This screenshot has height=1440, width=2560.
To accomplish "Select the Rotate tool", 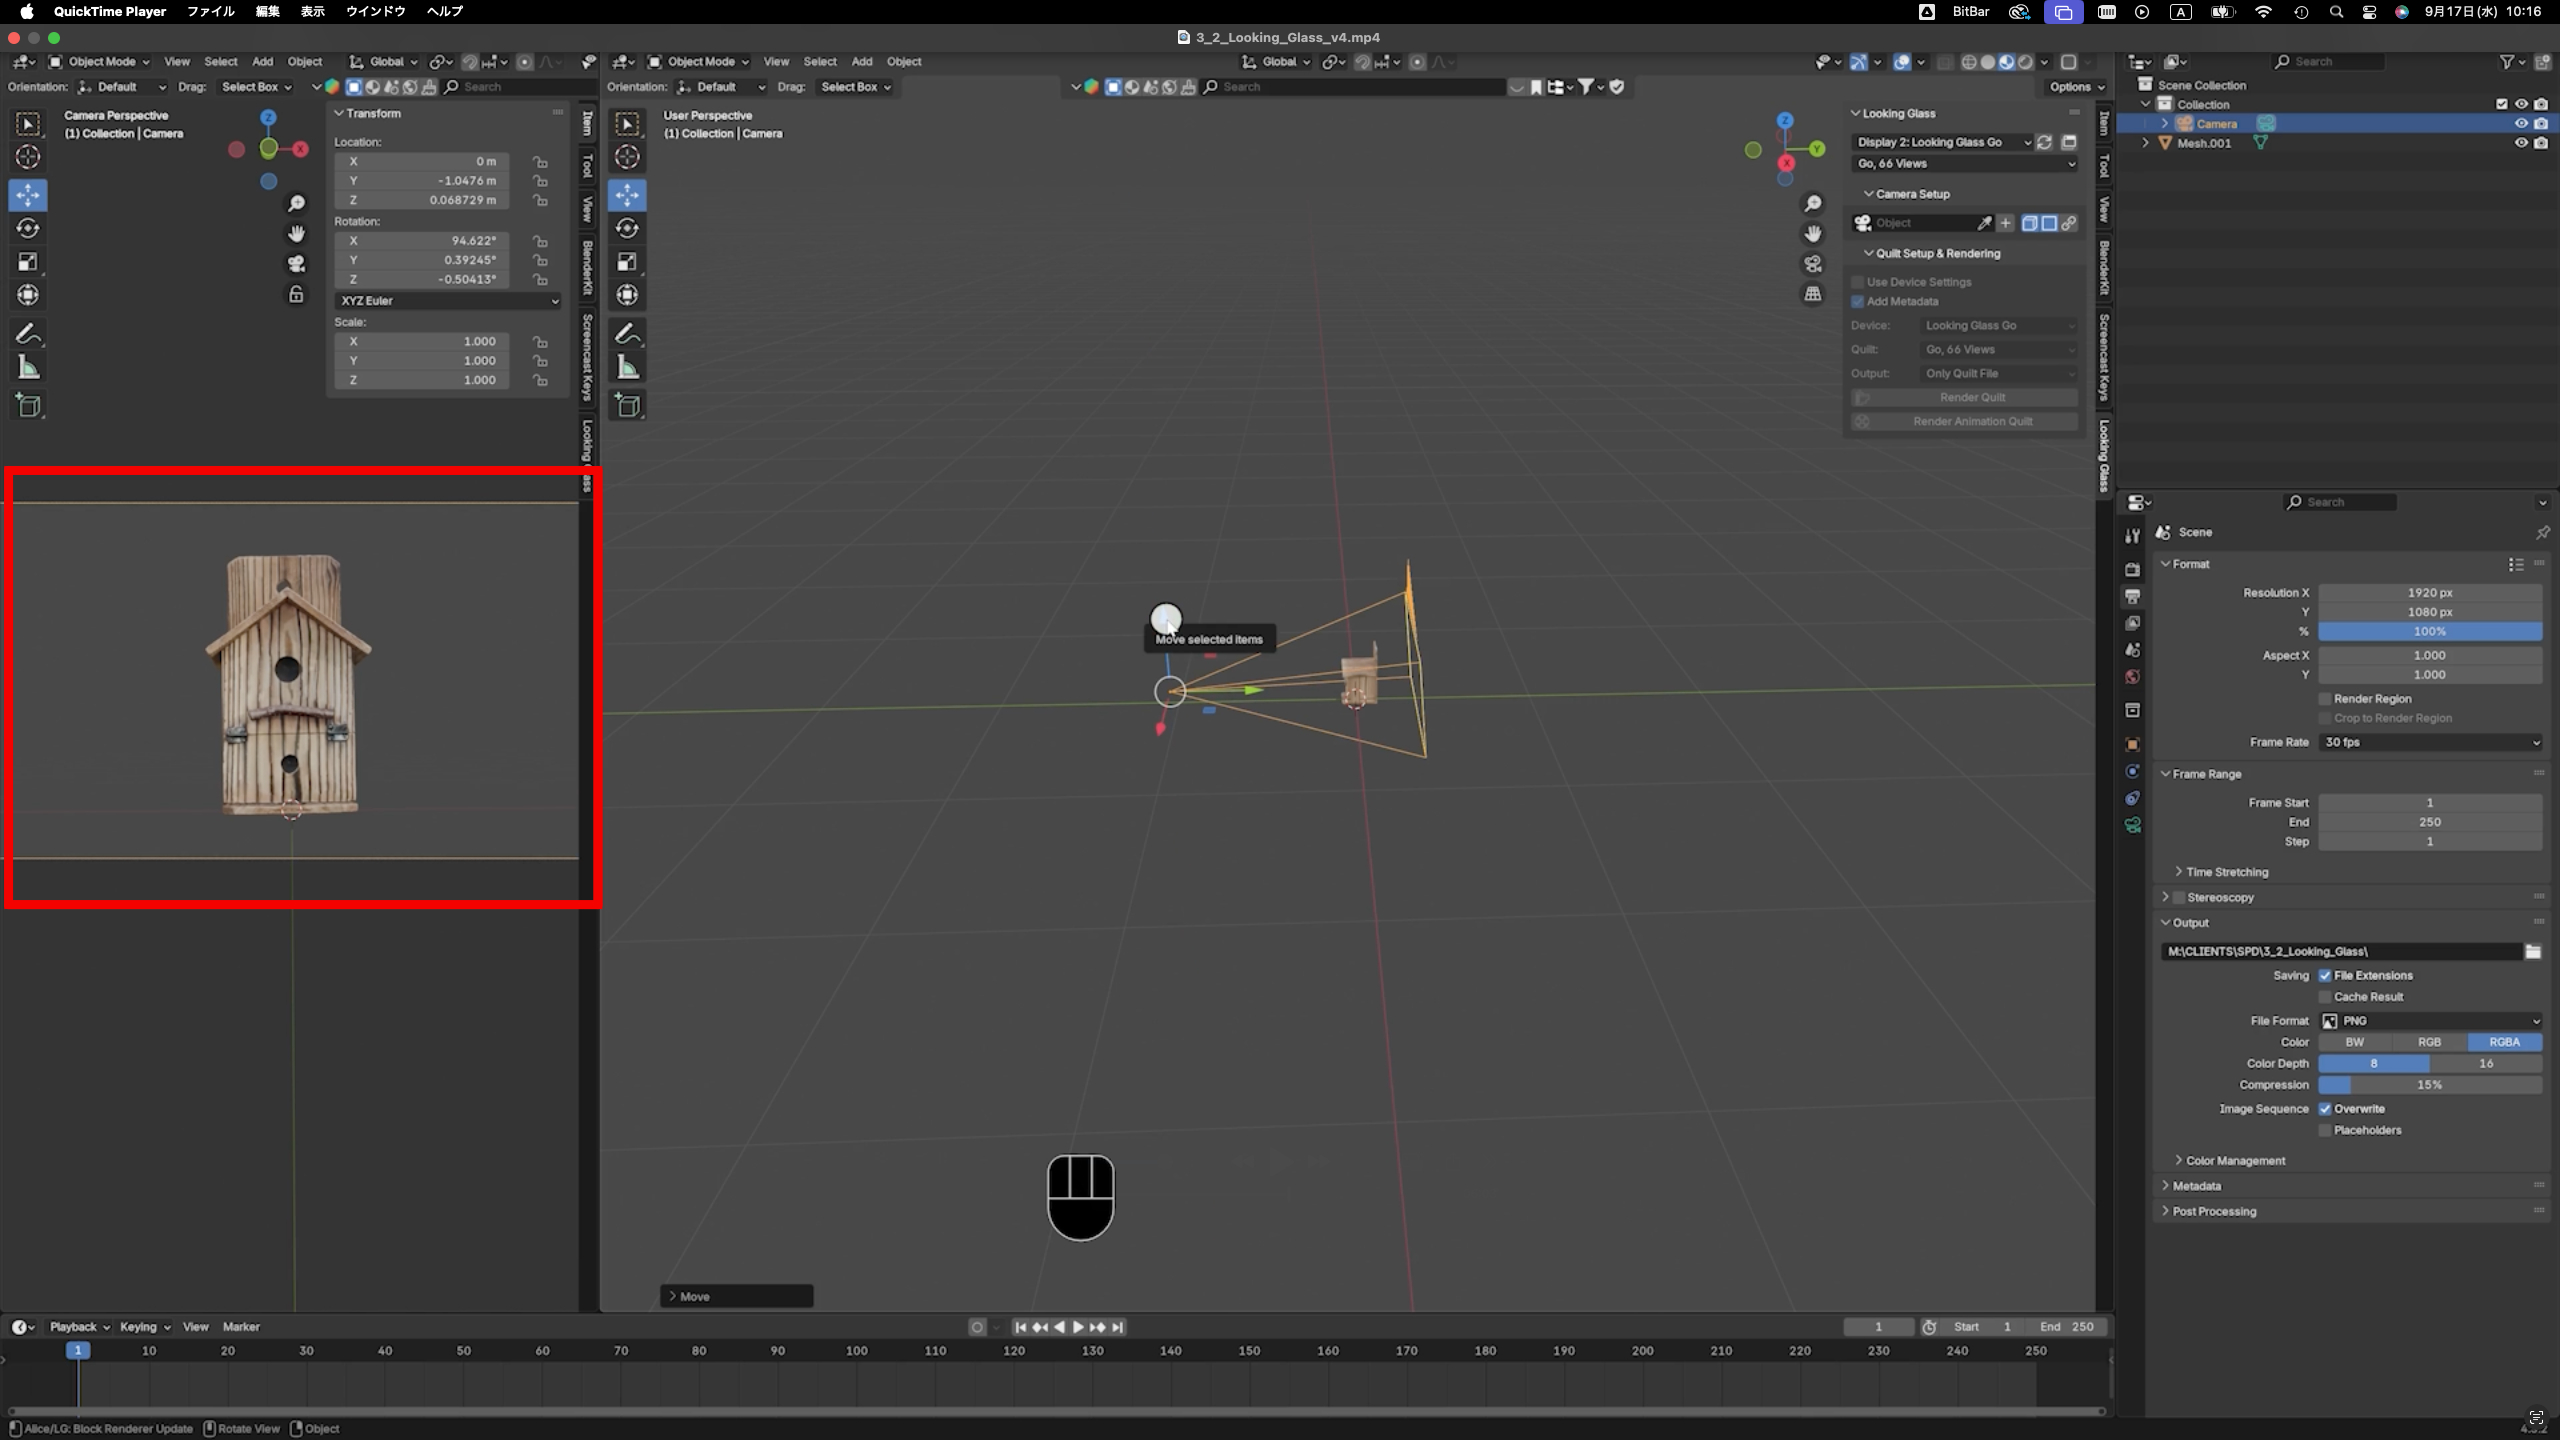I will point(27,228).
